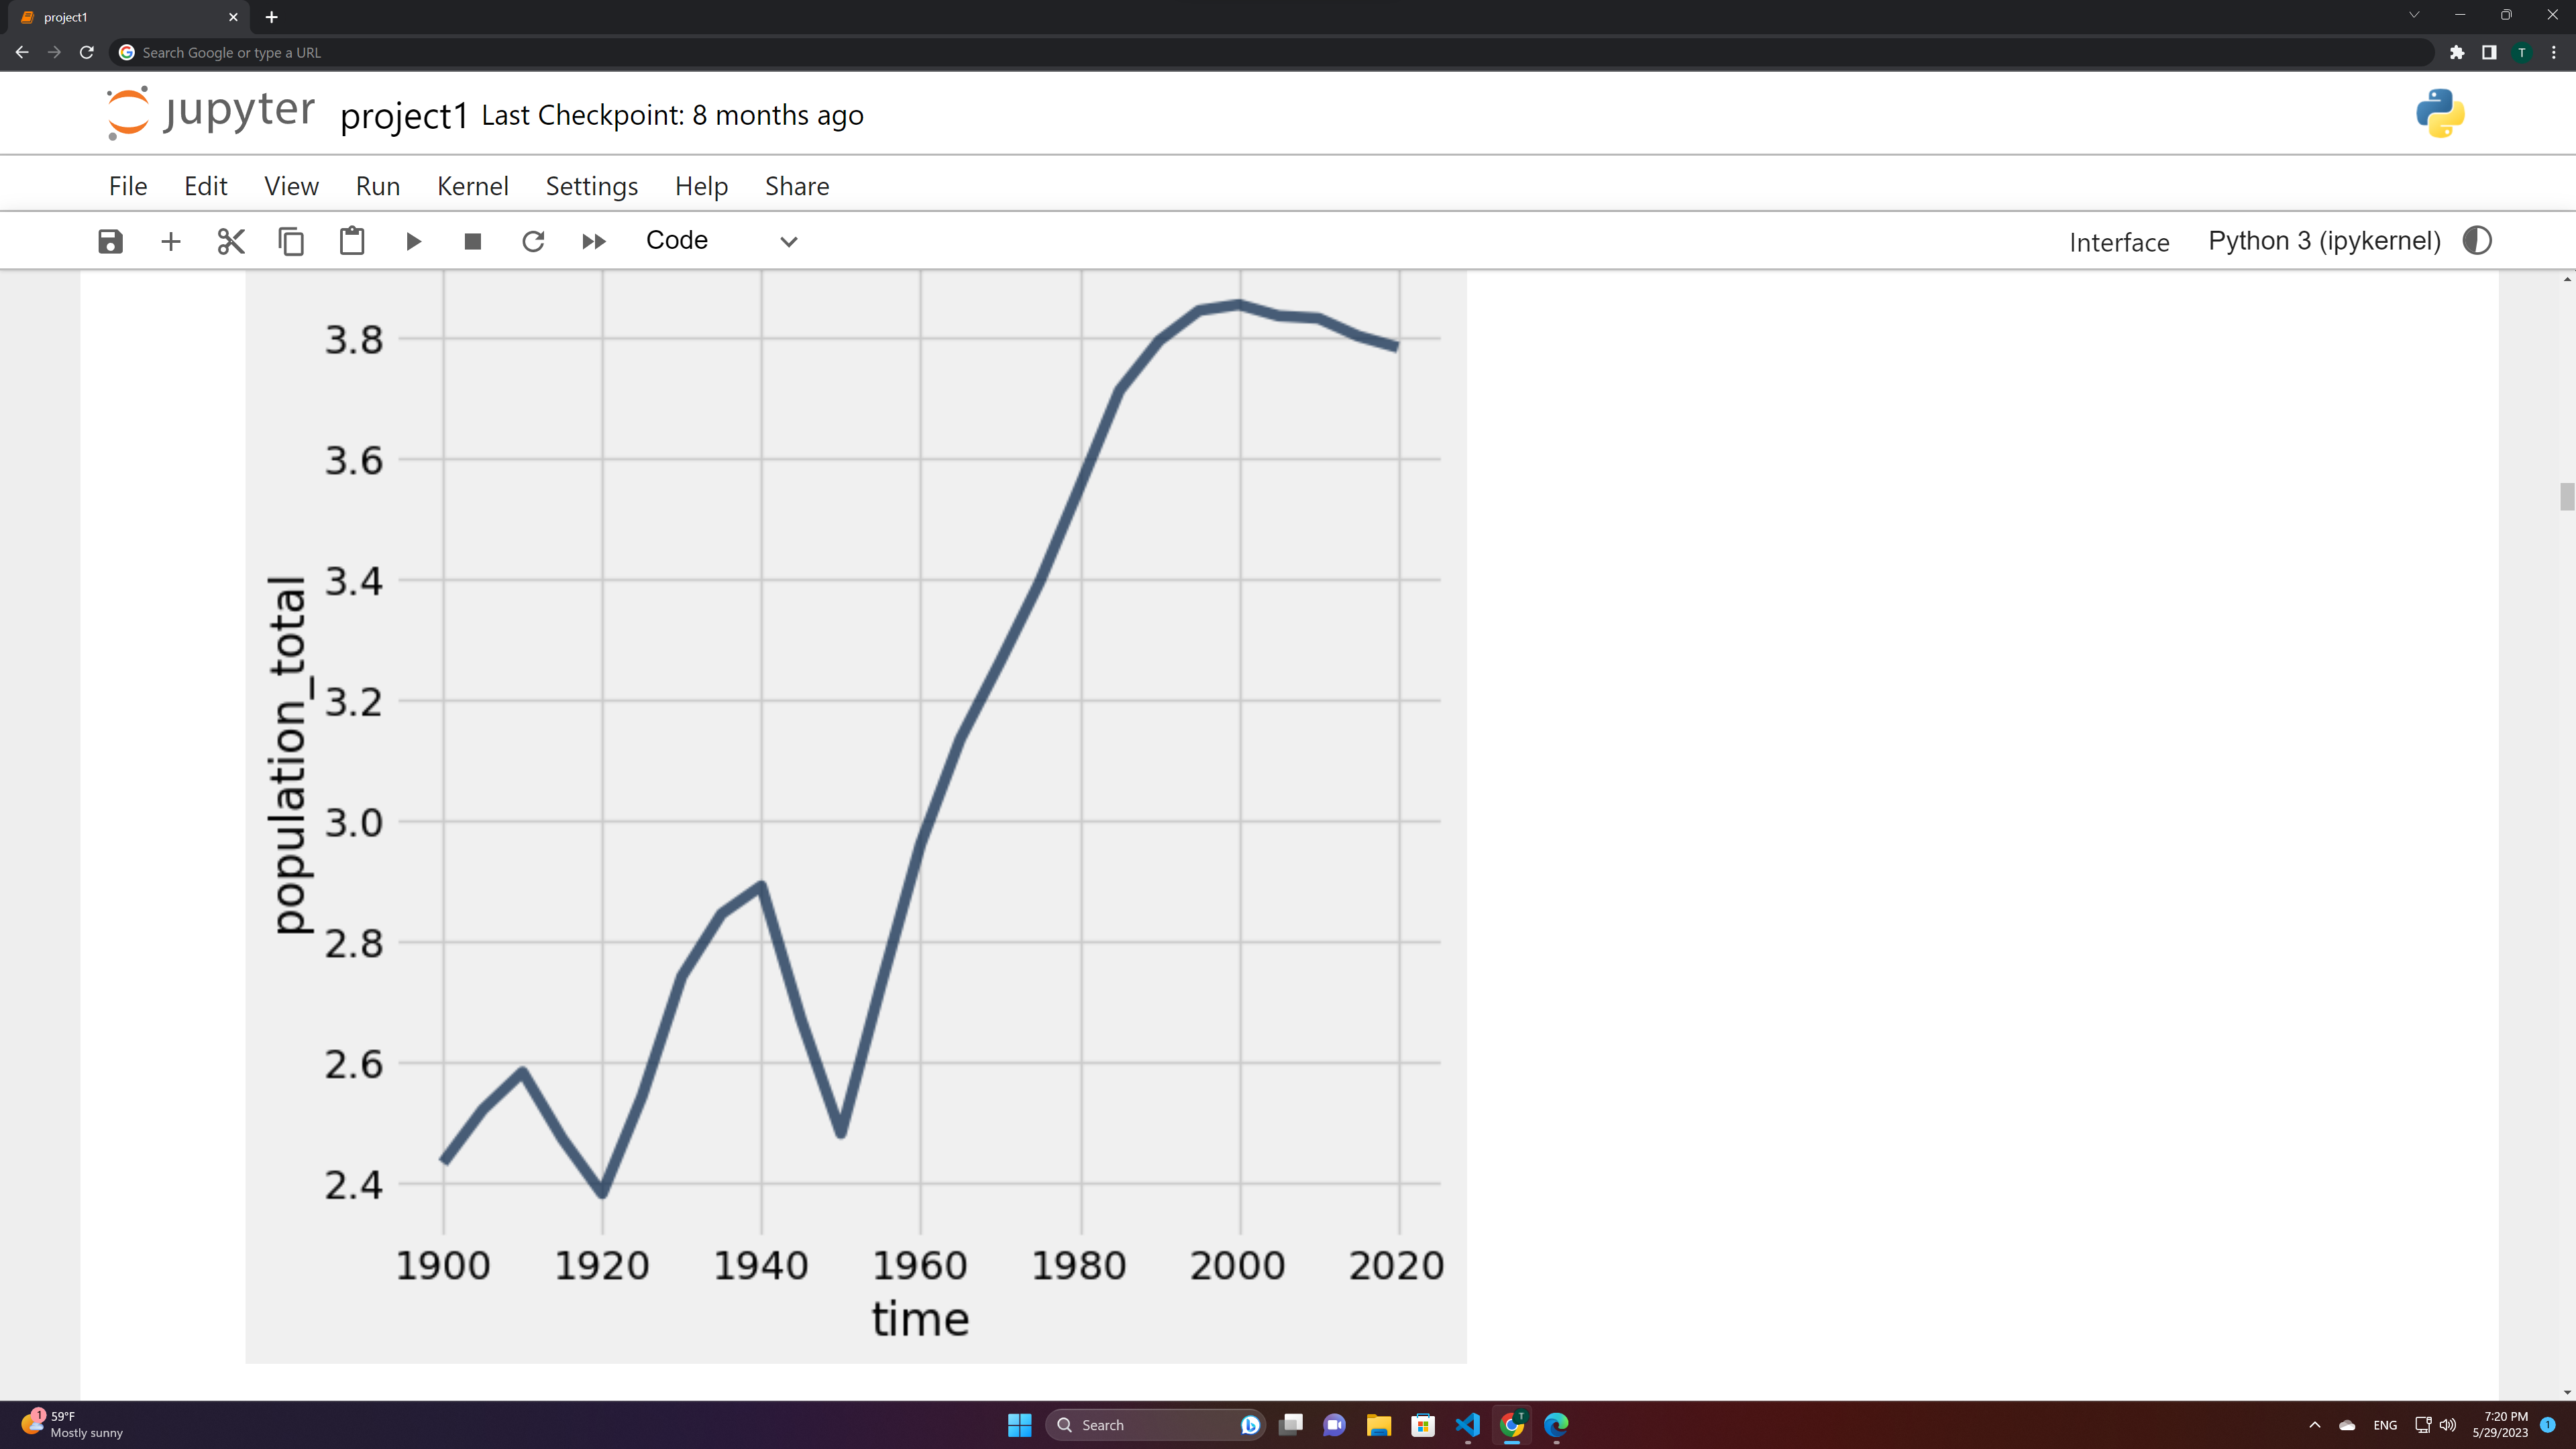Insert a new cell with plus icon
This screenshot has height=1449, width=2576.
(171, 241)
